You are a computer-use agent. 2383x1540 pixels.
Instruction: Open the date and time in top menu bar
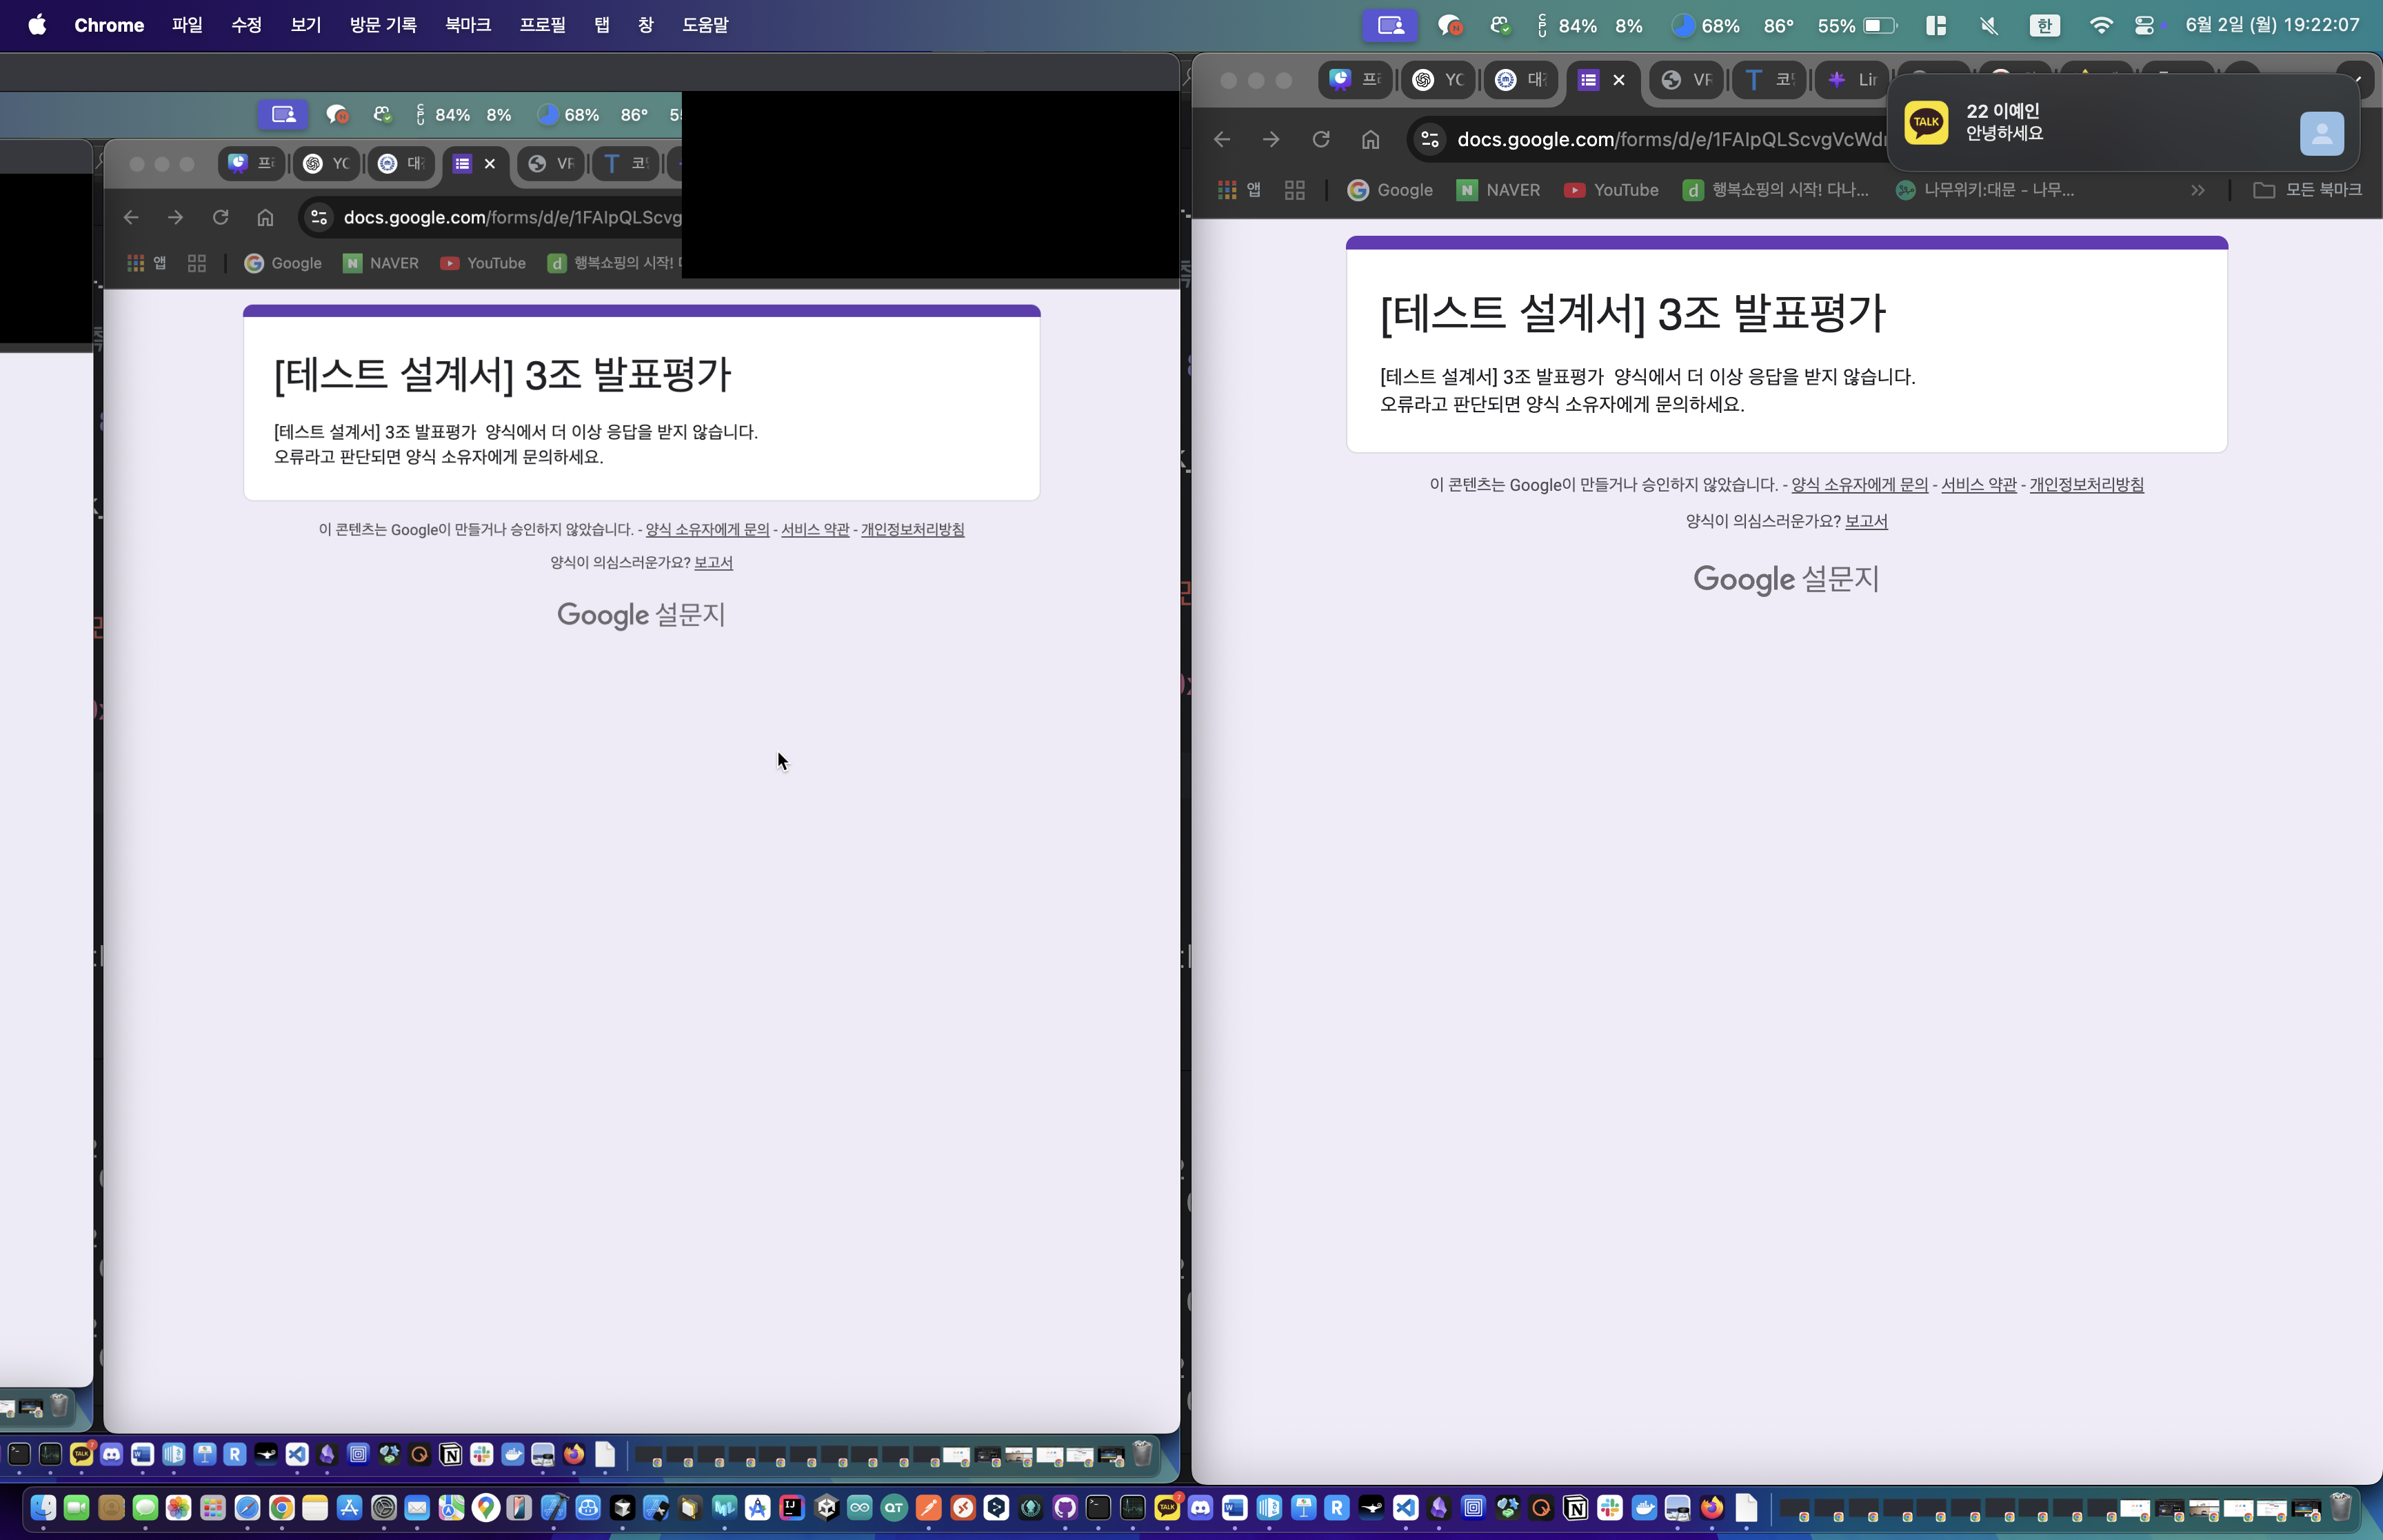click(x=2272, y=25)
